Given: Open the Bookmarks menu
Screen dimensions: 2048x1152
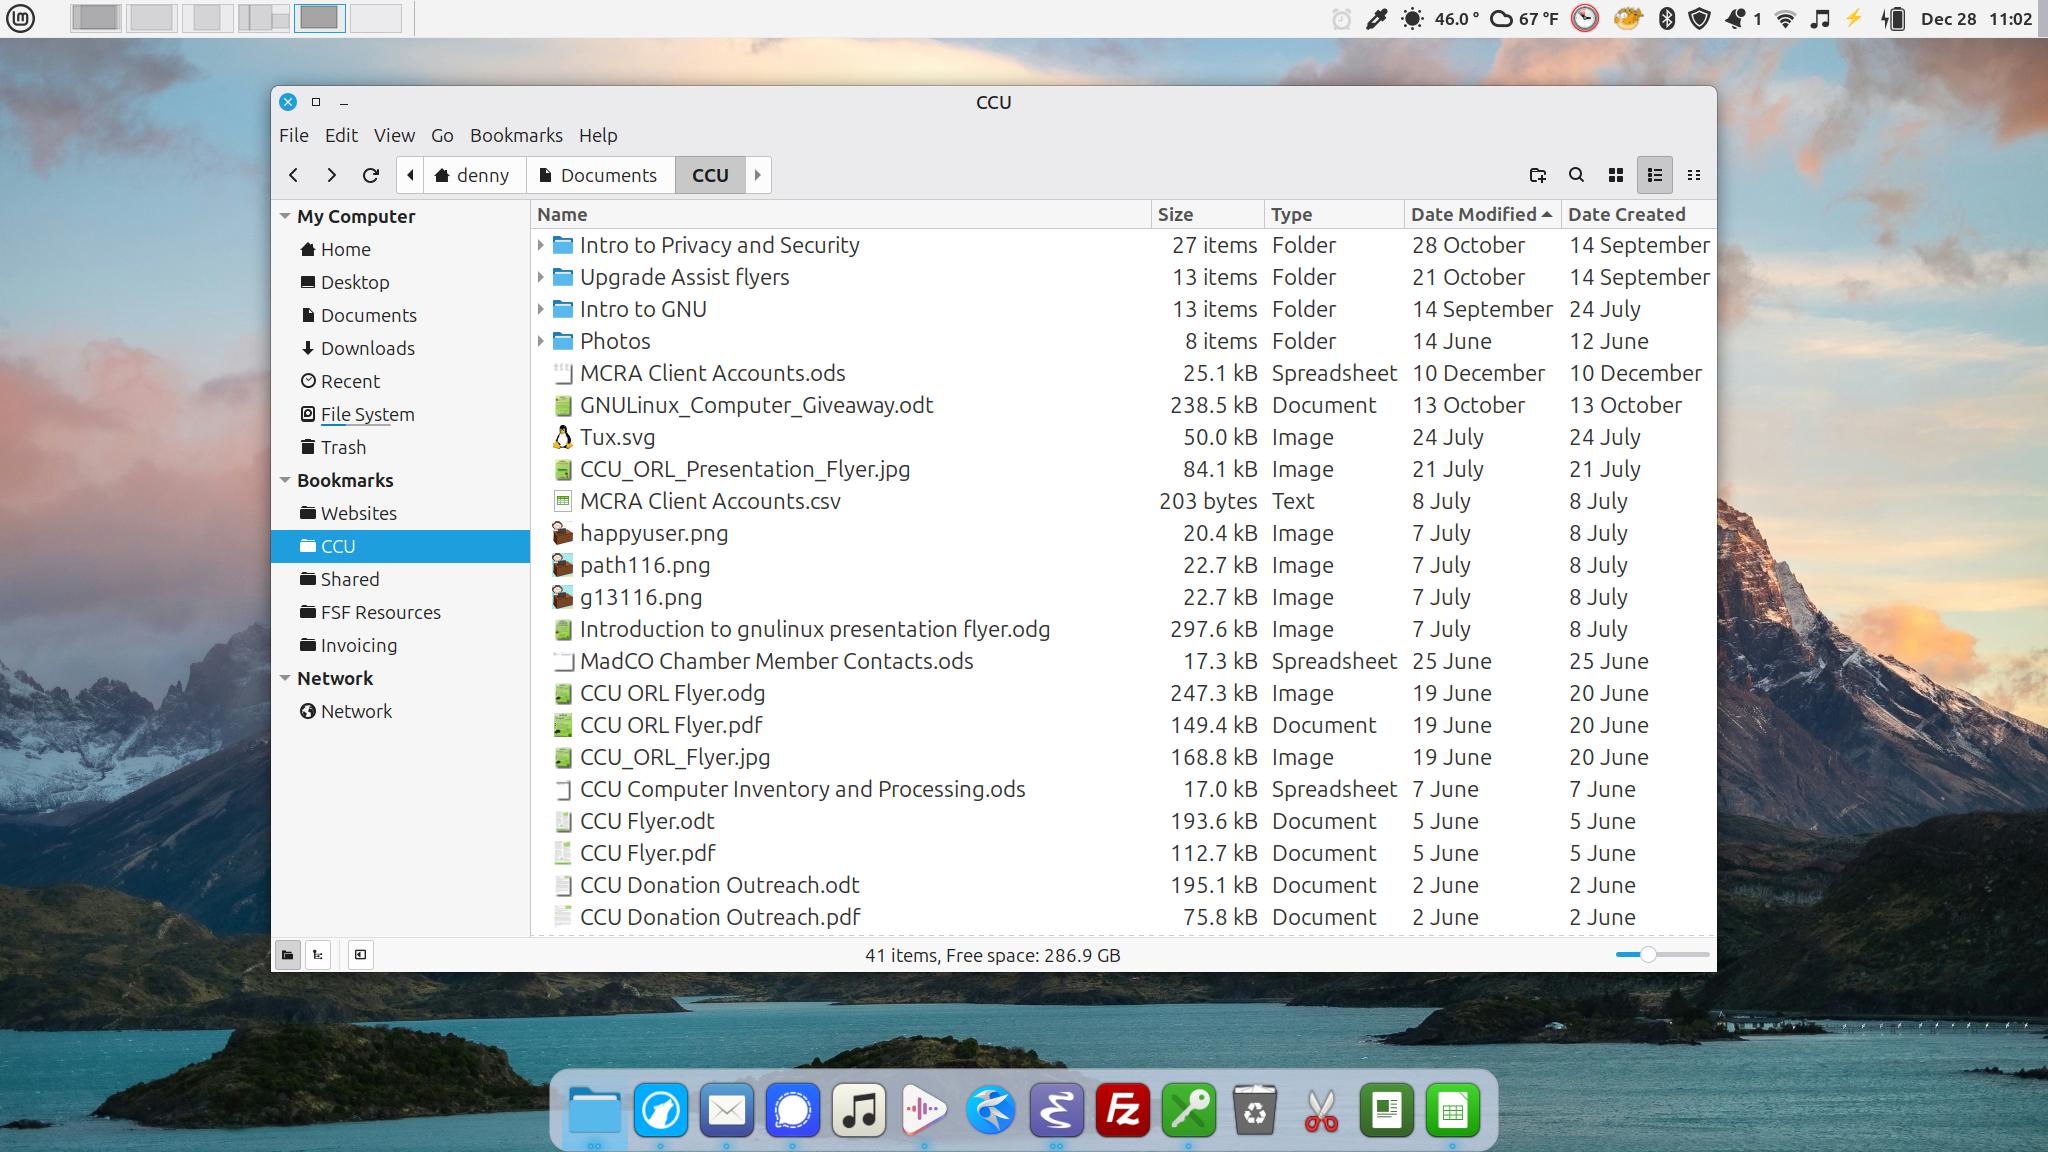Looking at the screenshot, I should click(x=516, y=135).
